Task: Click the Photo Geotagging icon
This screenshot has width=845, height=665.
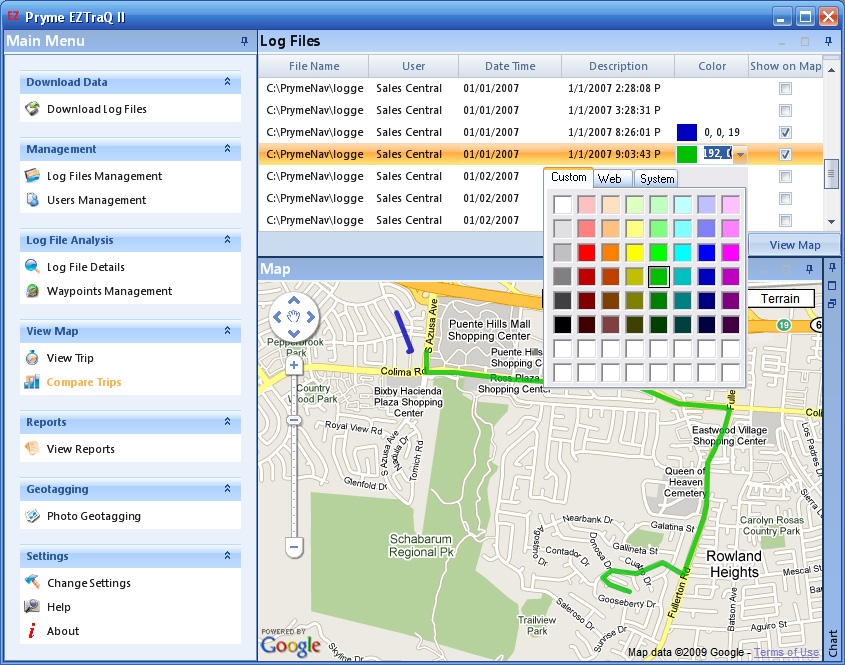Action: [x=32, y=516]
